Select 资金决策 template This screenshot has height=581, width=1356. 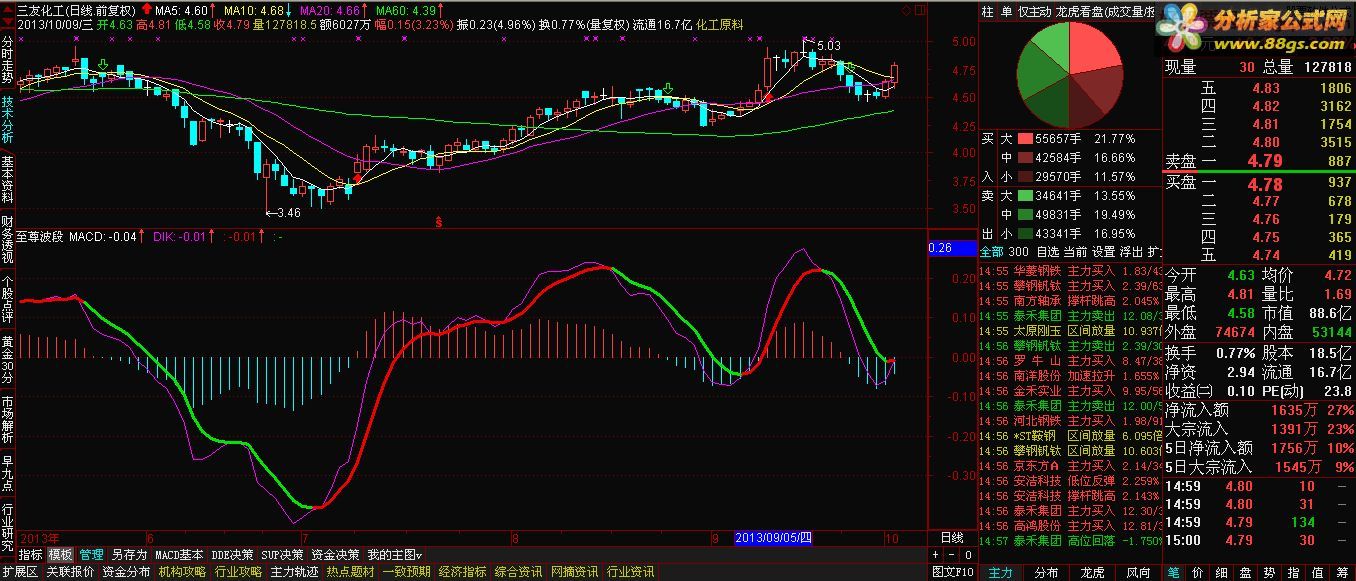click(335, 555)
